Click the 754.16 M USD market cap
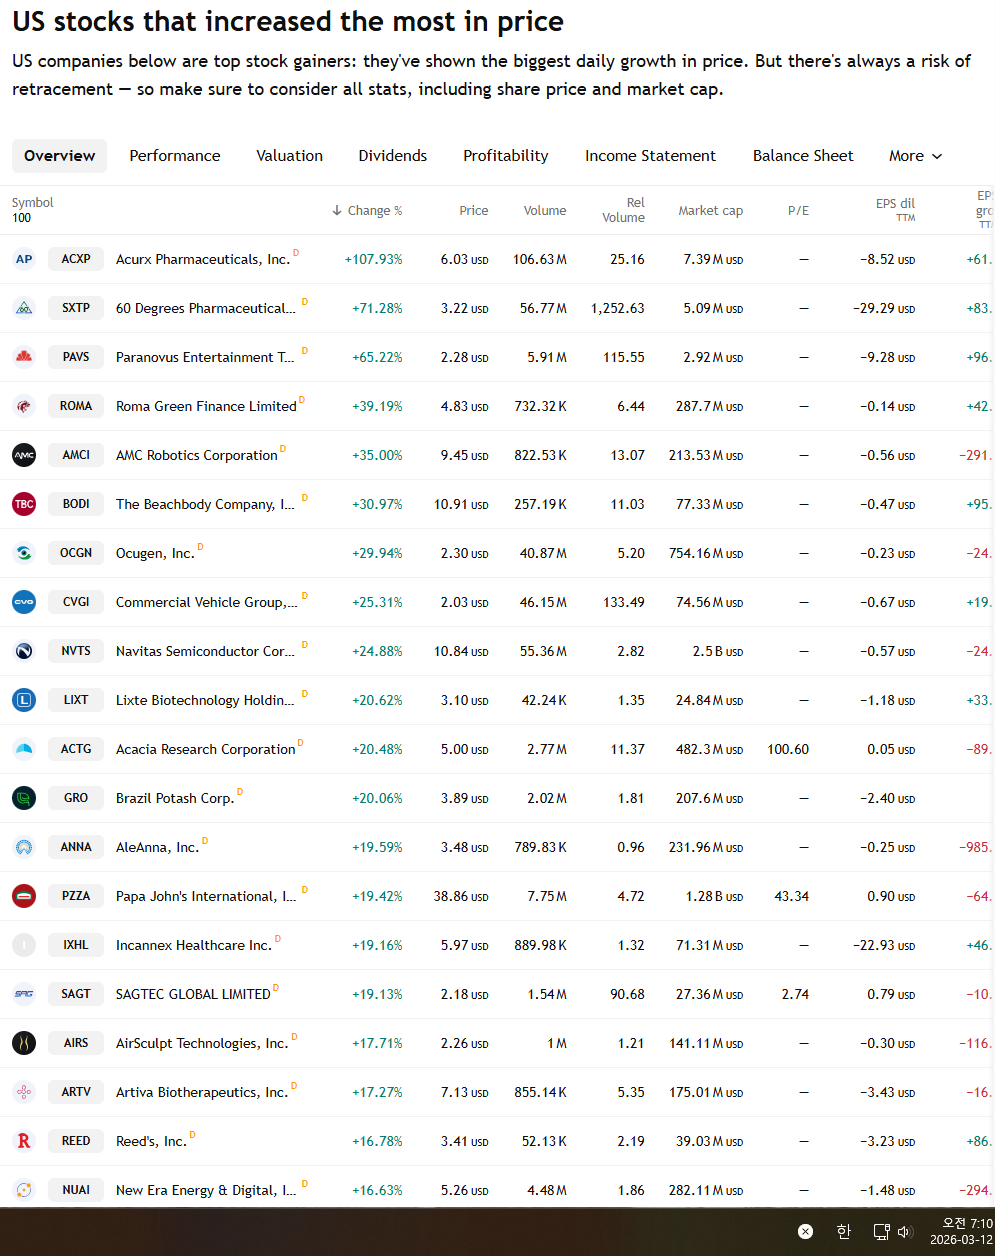The height and width of the screenshot is (1256, 995). (x=706, y=553)
